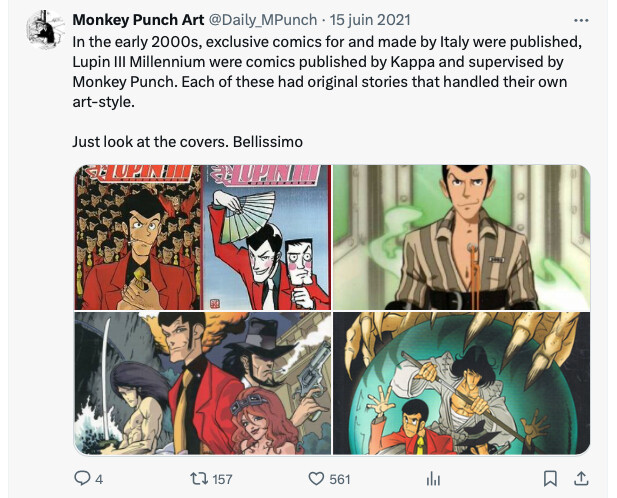The width and height of the screenshot is (617, 498).
Task: Open the green globe and claws image
Action: coord(461,383)
